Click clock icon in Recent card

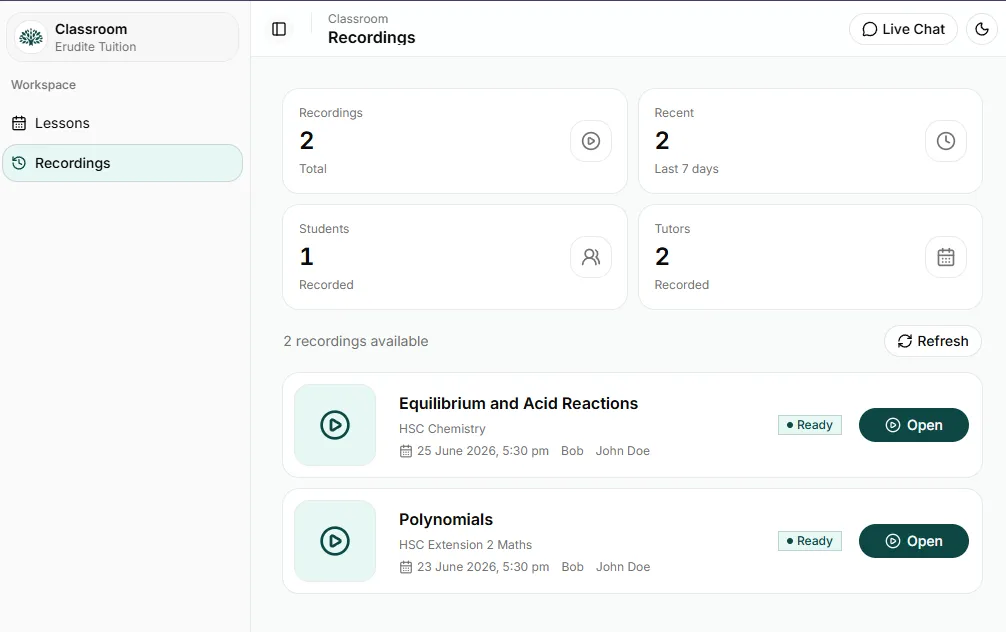pyautogui.click(x=946, y=141)
